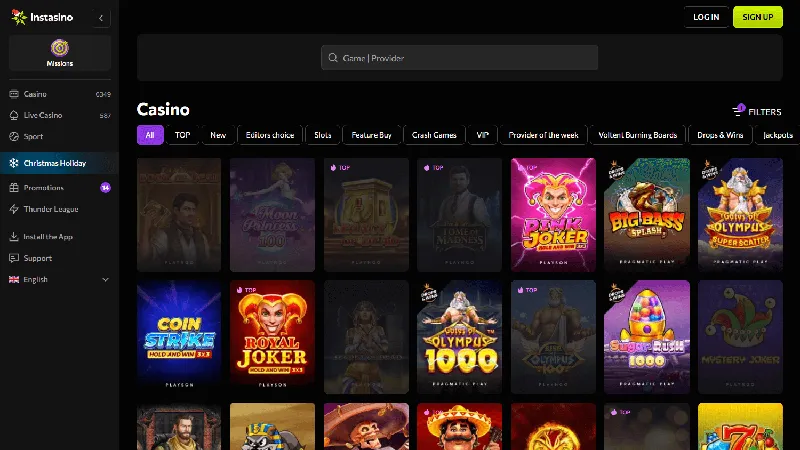Viewport: 800px width, 450px height.
Task: Select the Slots tab
Action: tap(322, 135)
